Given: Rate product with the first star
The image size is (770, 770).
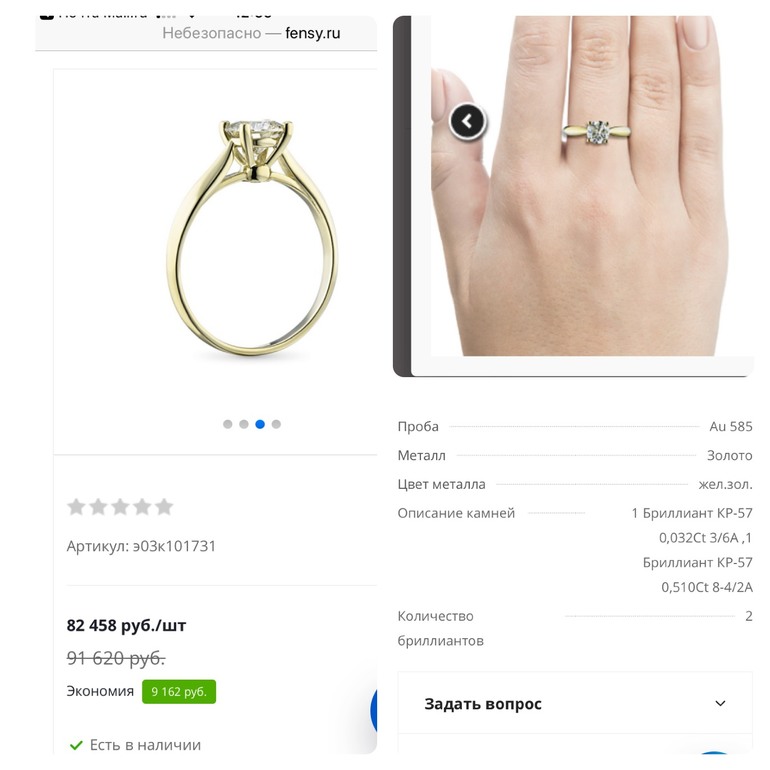Looking at the screenshot, I should (76, 506).
